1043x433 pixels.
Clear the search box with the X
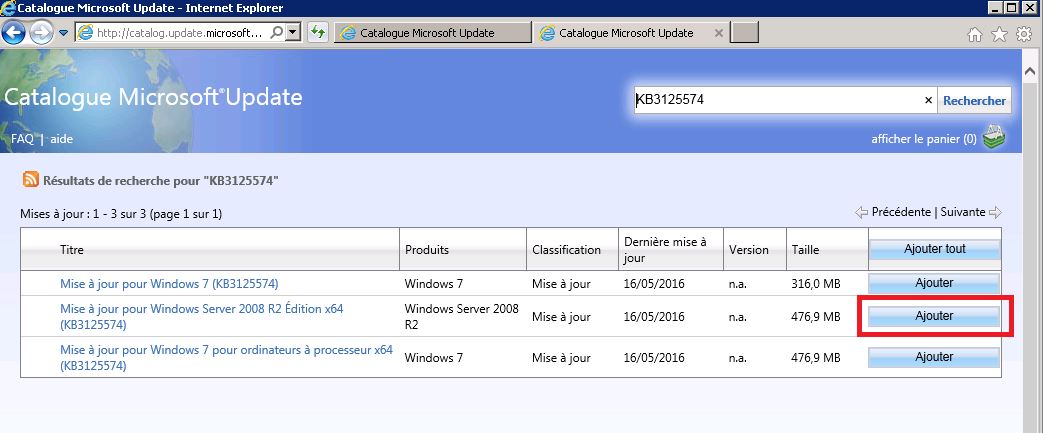point(929,100)
